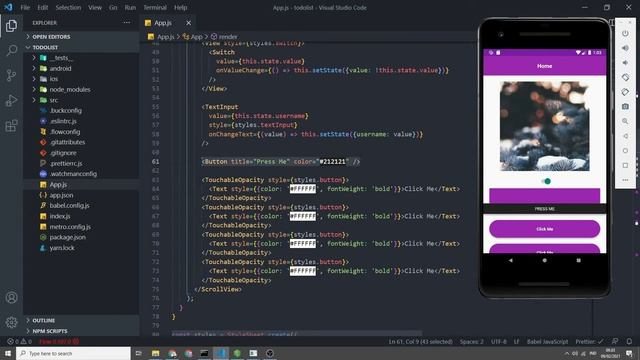Click emulator power button
The height and width of the screenshot is (360, 640).
point(625,33)
